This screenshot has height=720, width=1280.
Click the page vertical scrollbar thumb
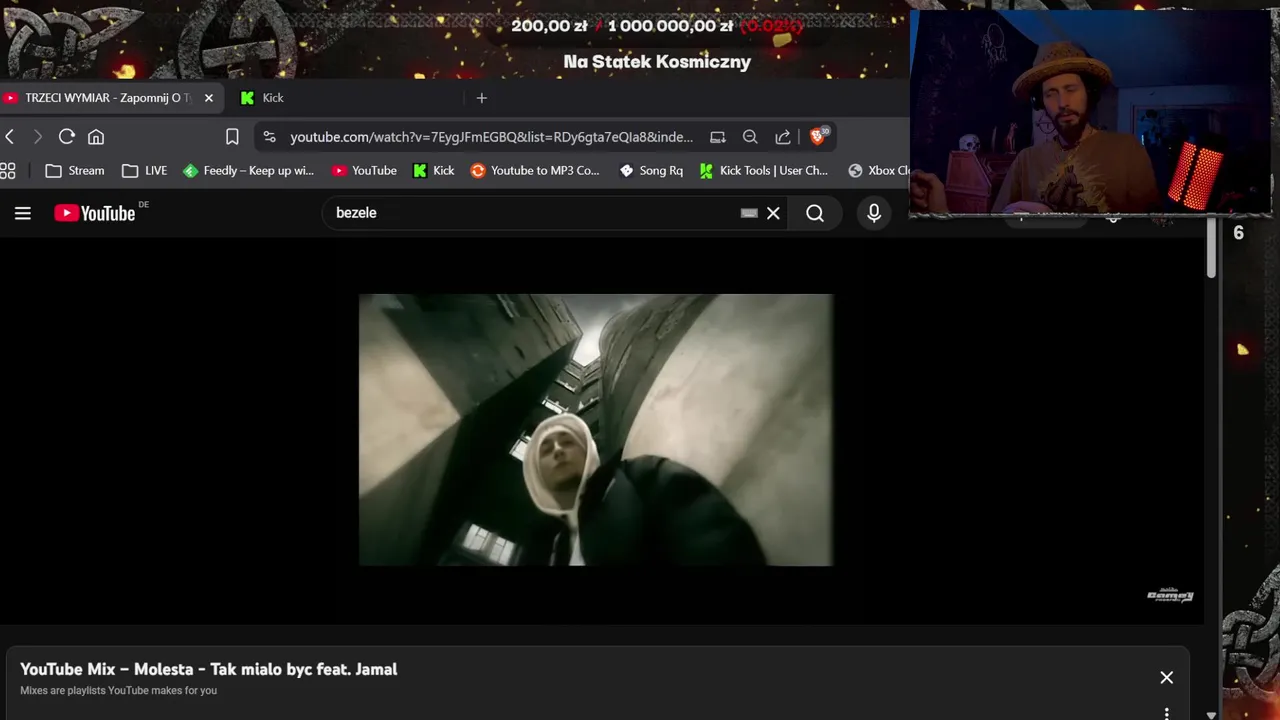pyautogui.click(x=1210, y=248)
